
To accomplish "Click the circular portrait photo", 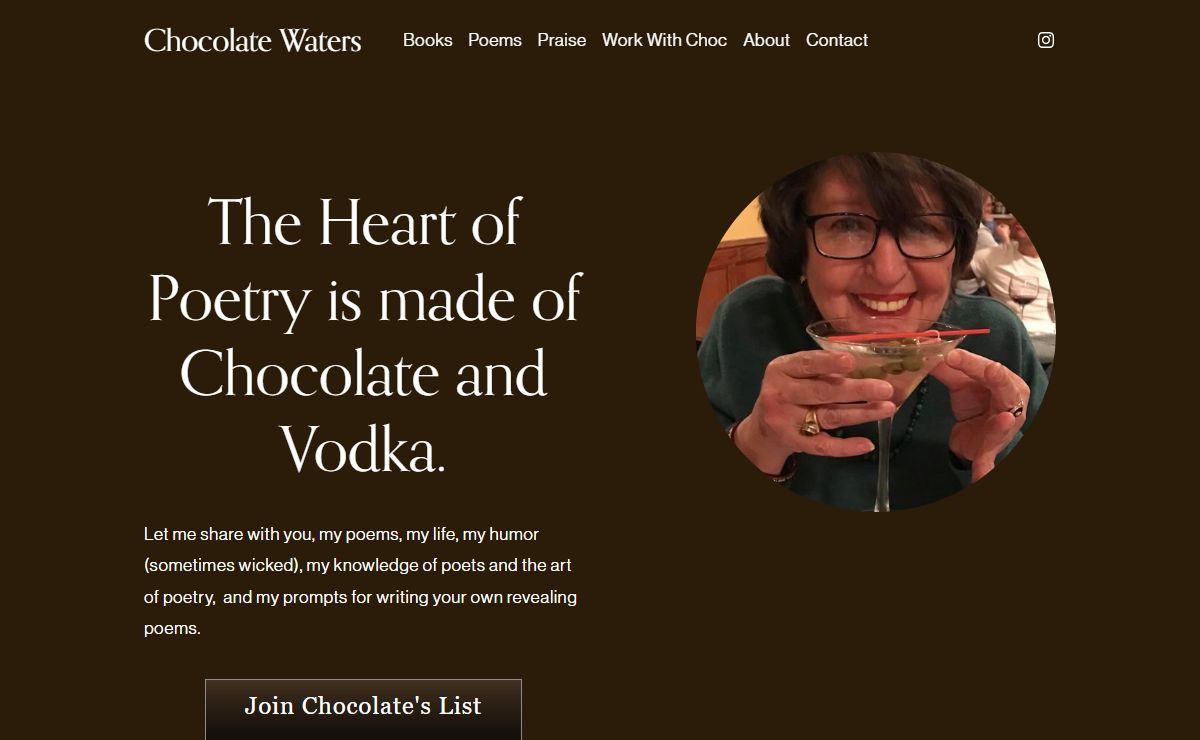I will coord(876,332).
